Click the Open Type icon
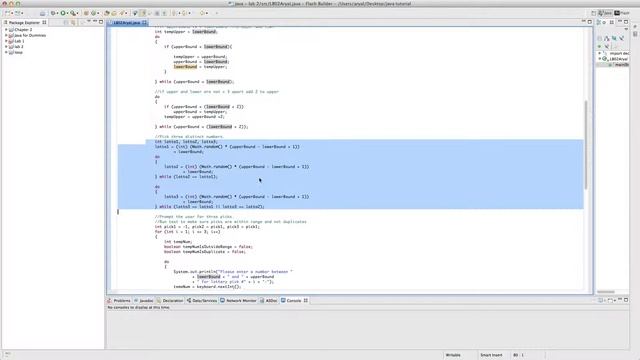 107,13
